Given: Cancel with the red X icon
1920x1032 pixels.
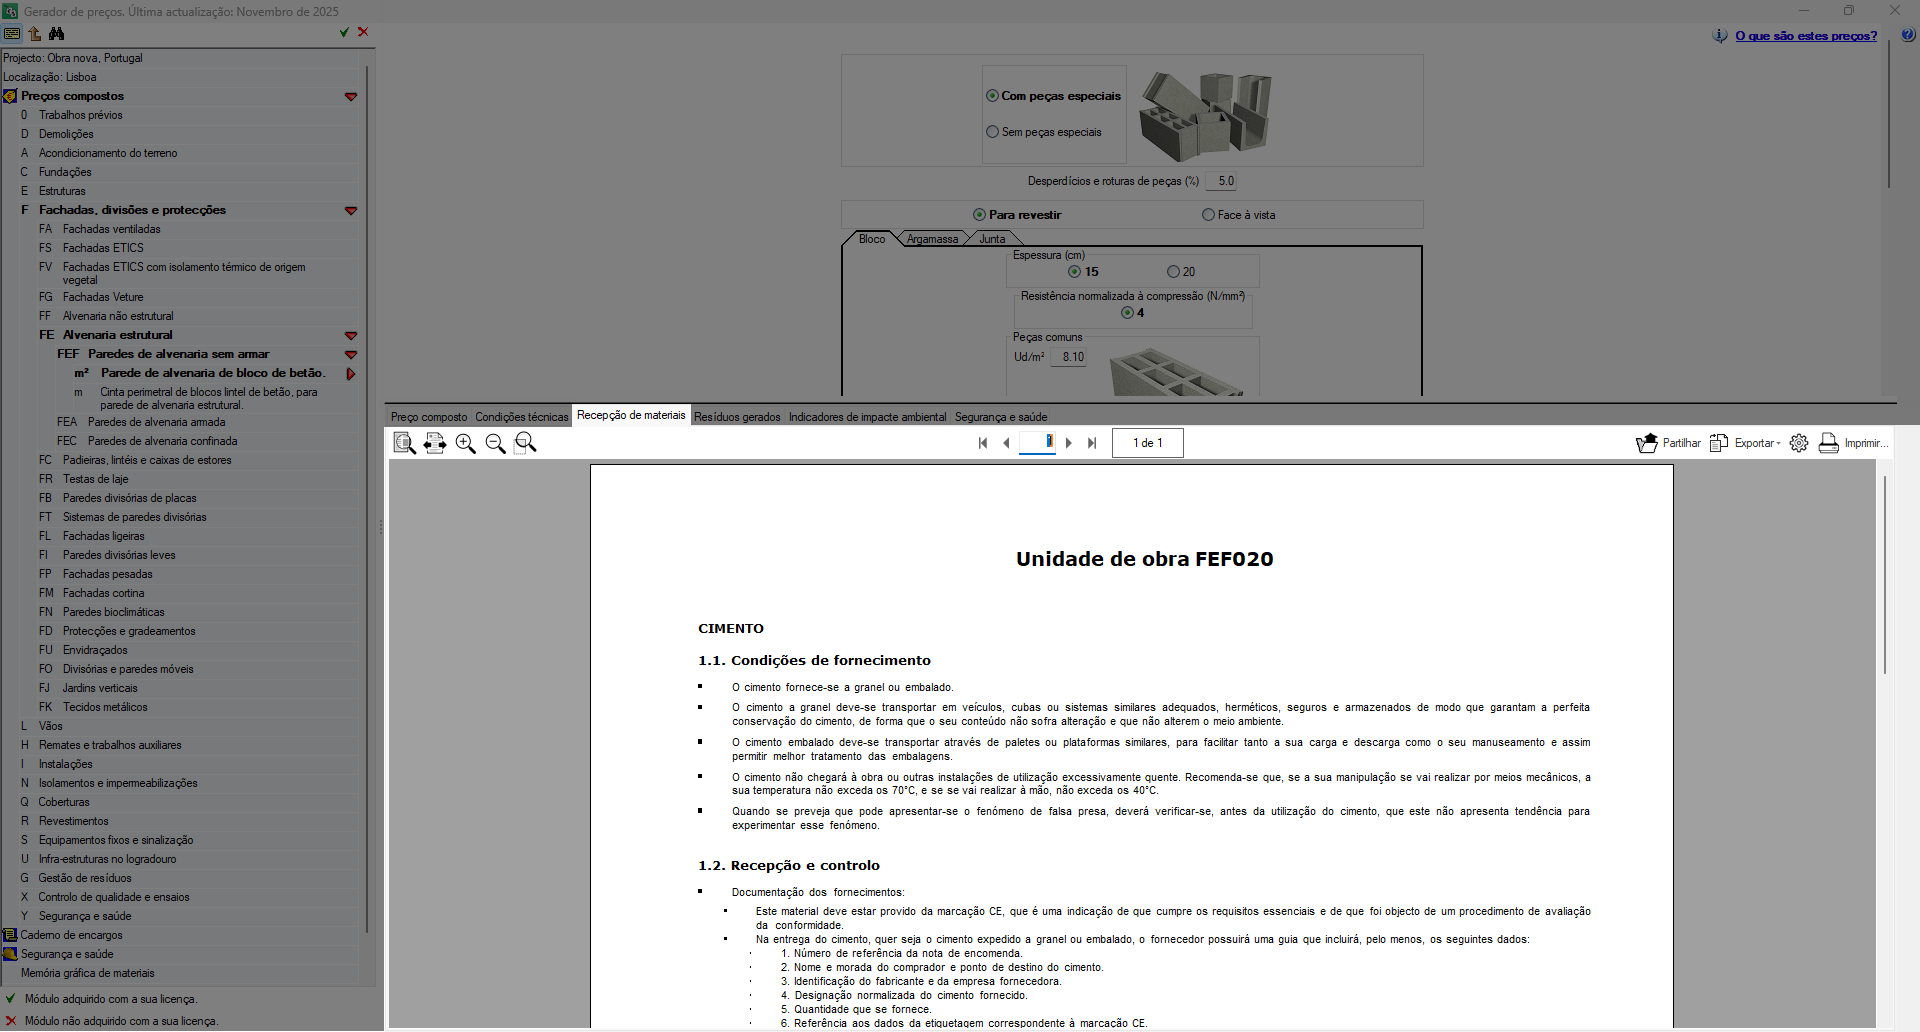Looking at the screenshot, I should click(363, 32).
